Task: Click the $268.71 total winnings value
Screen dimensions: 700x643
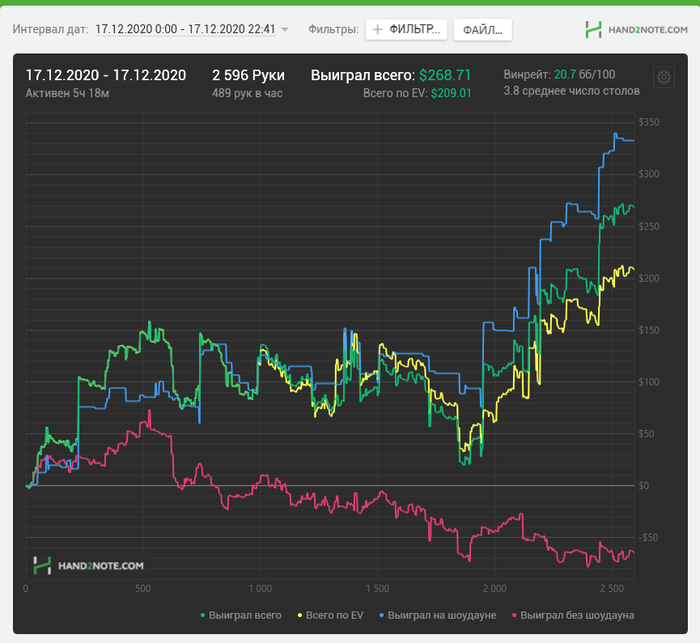Action: pyautogui.click(x=445, y=75)
